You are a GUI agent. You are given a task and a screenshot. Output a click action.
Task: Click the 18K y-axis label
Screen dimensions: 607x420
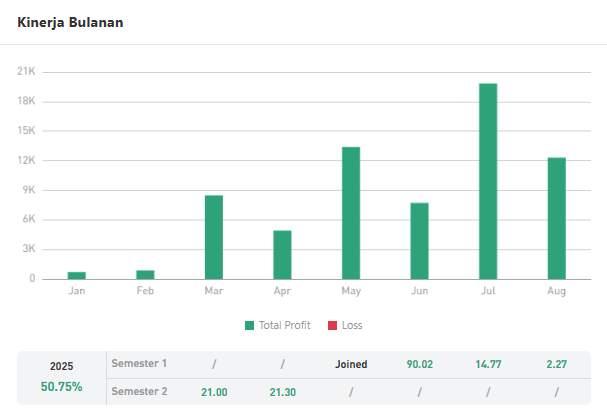[x=26, y=101]
